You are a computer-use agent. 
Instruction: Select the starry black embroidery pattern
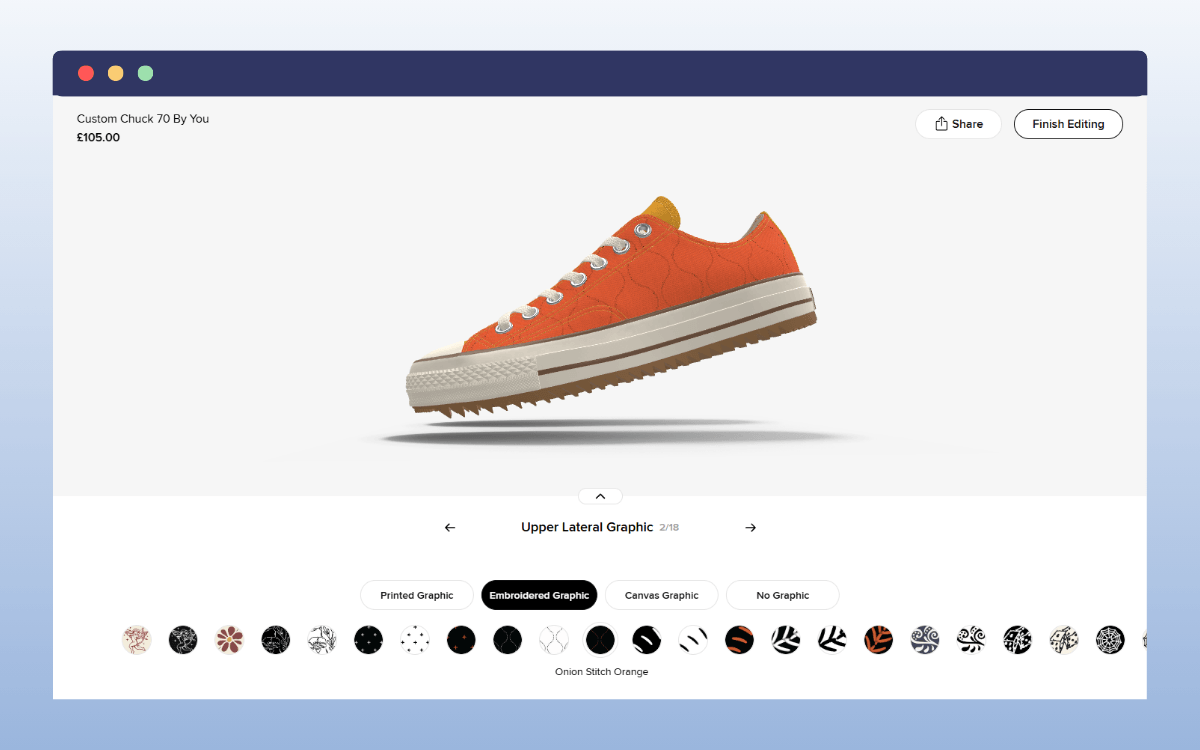[x=368, y=640]
